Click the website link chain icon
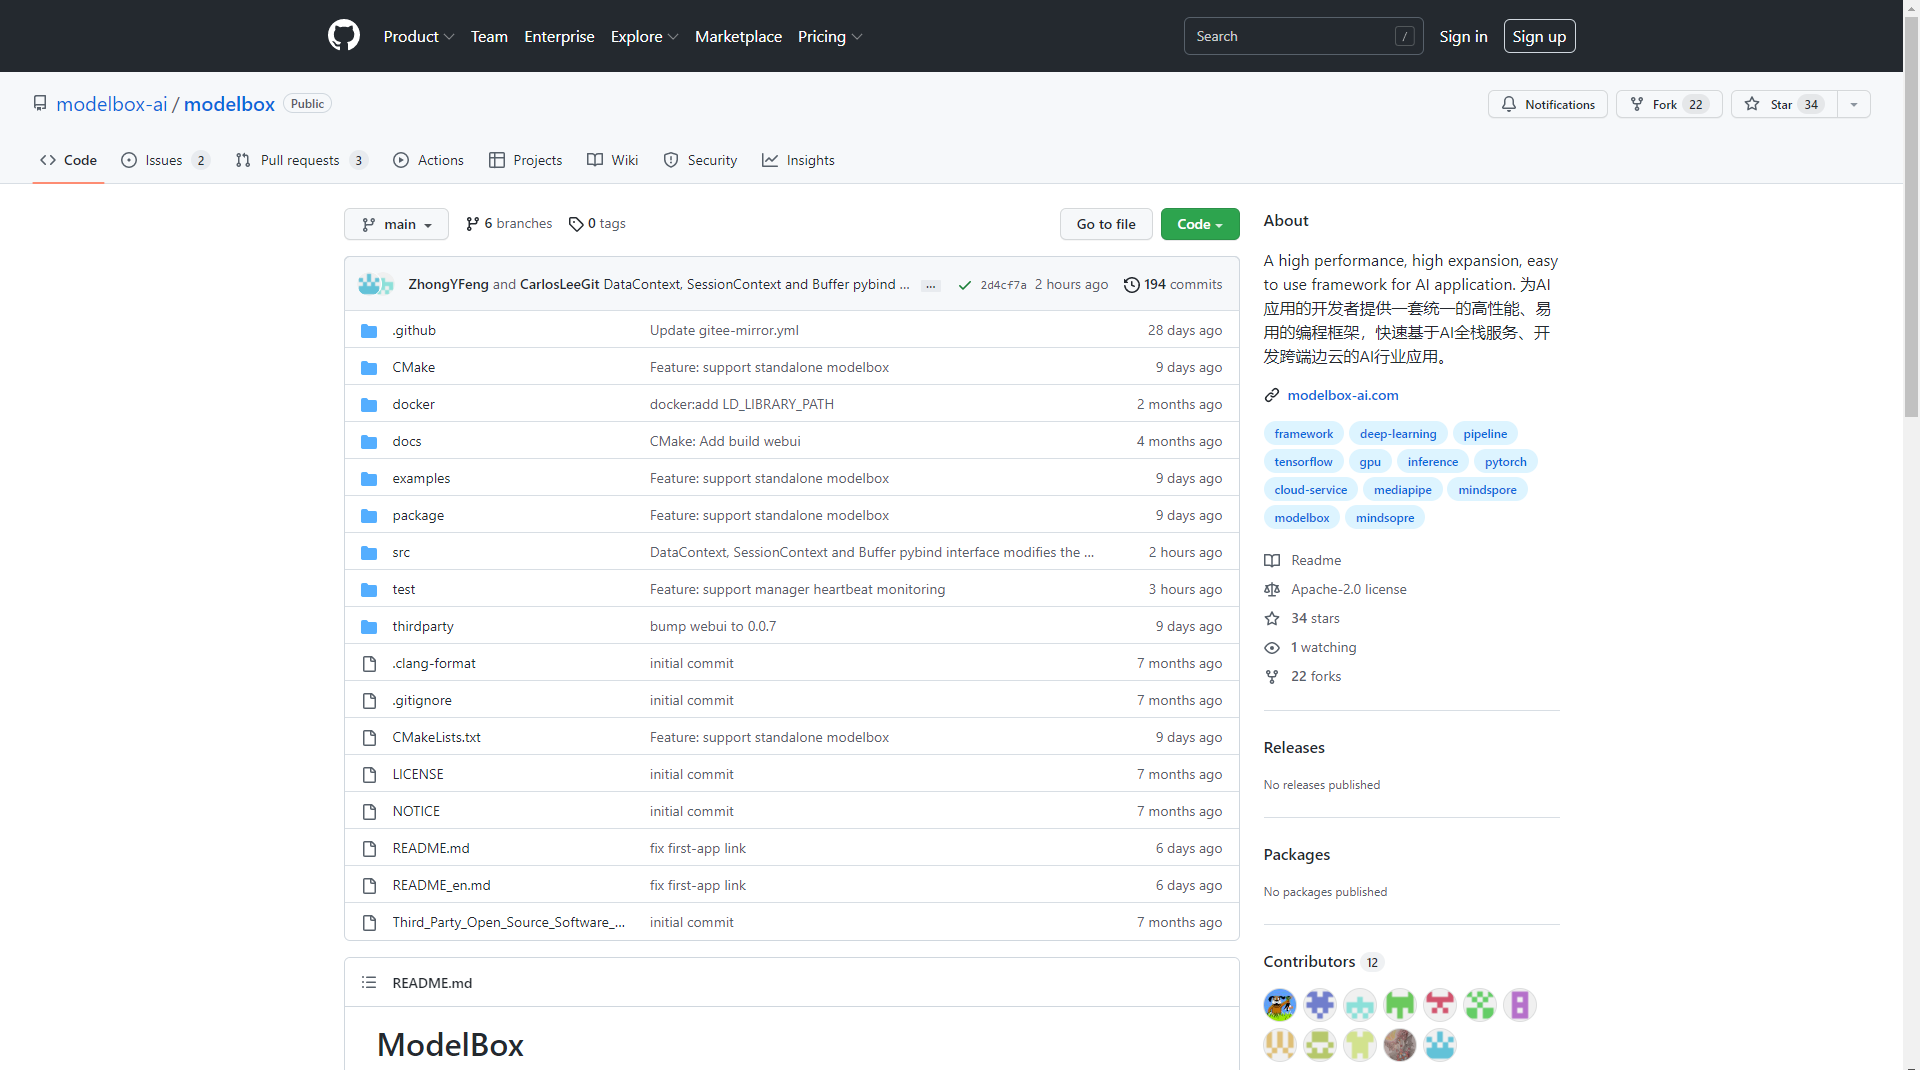This screenshot has height=1070, width=1920. coord(1272,396)
